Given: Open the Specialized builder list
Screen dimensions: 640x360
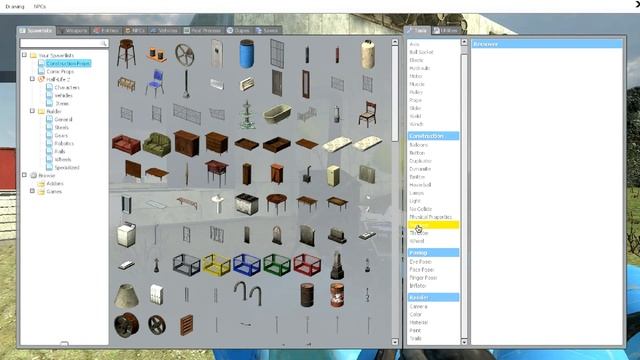Looking at the screenshot, I should (x=67, y=167).
